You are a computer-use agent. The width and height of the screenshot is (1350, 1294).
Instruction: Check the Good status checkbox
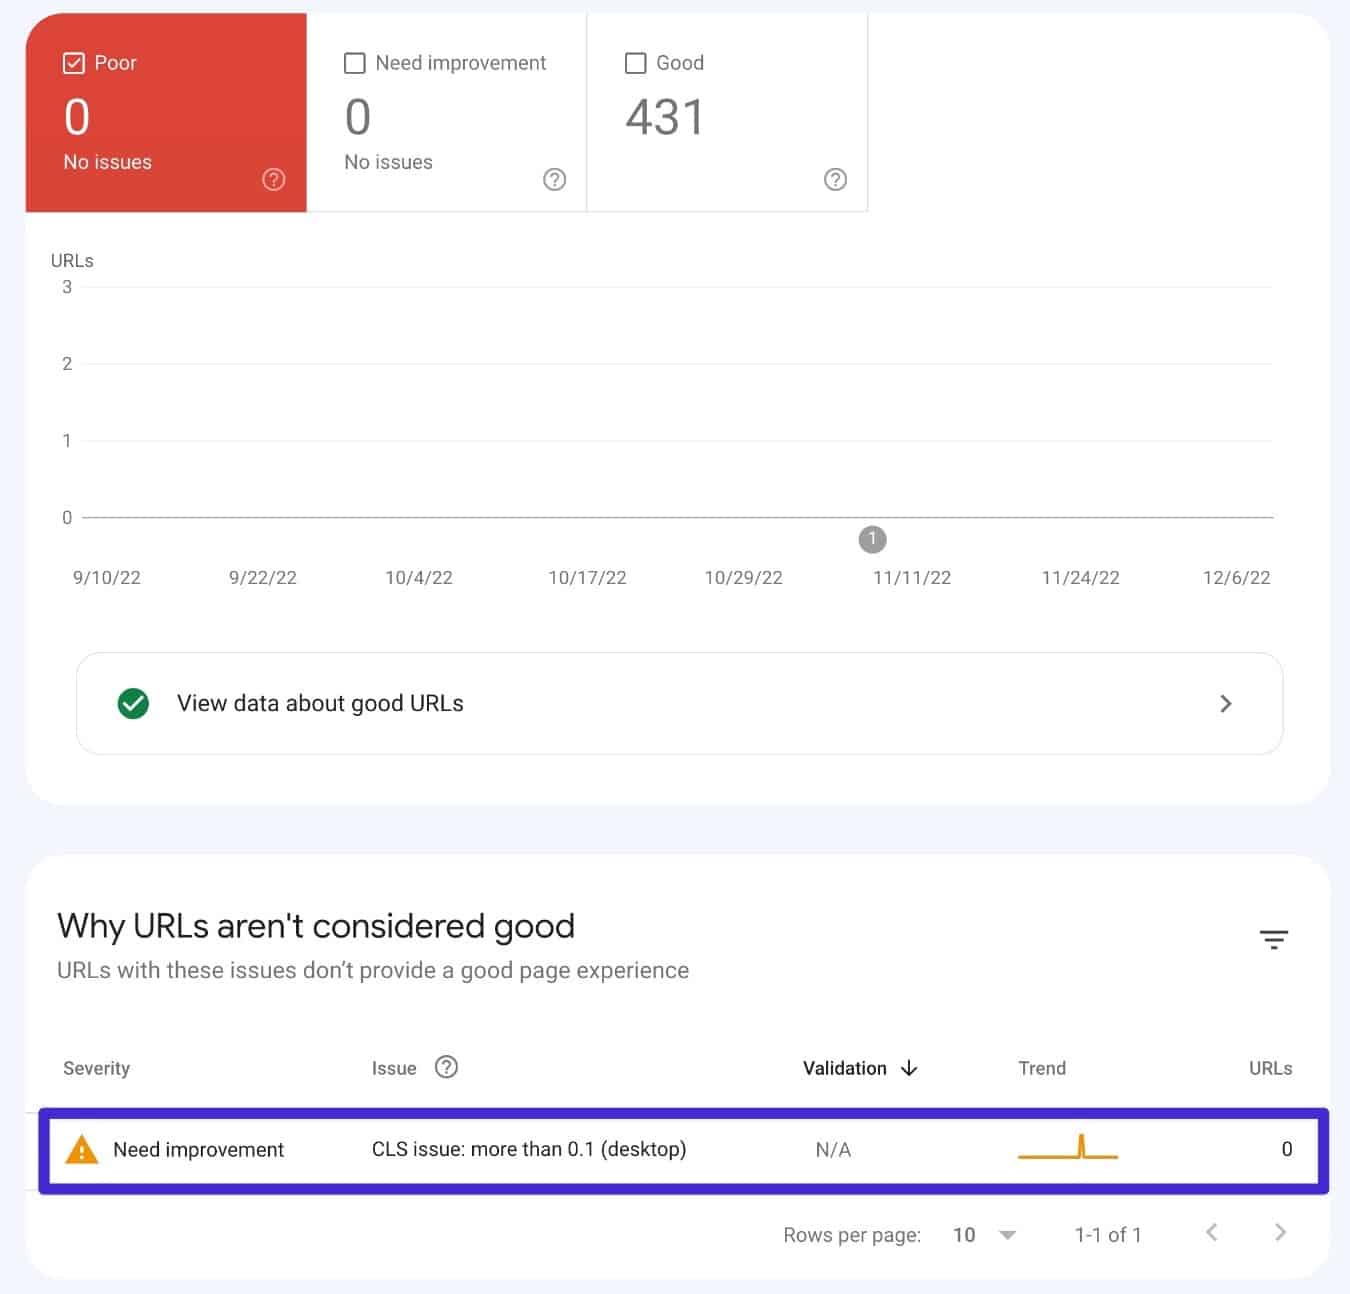coord(636,62)
